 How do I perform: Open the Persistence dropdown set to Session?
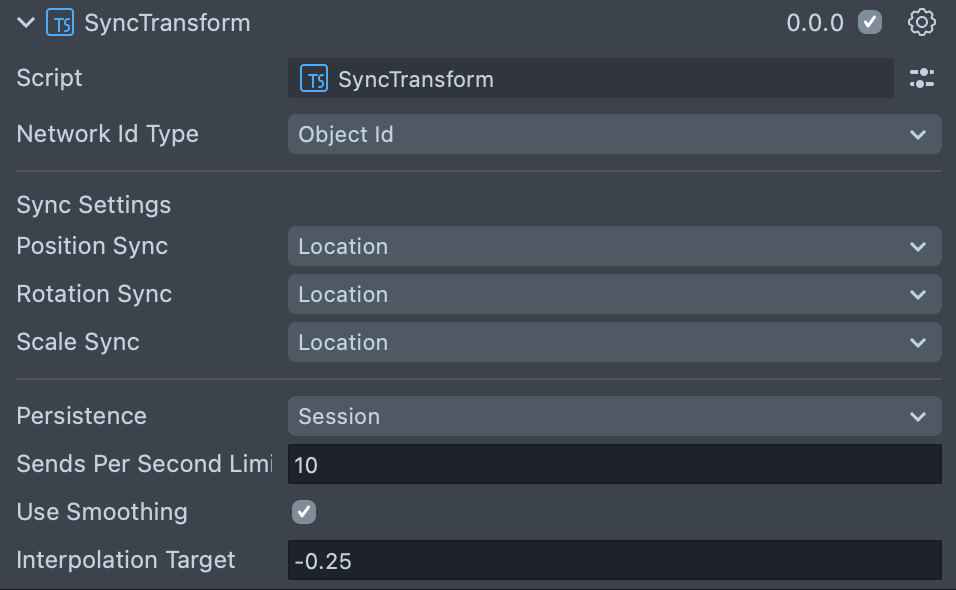pyautogui.click(x=614, y=416)
